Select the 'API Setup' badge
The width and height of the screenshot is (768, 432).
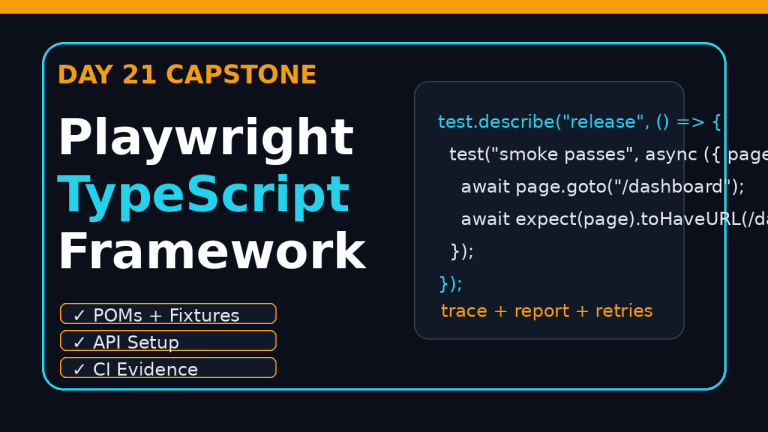(x=168, y=341)
